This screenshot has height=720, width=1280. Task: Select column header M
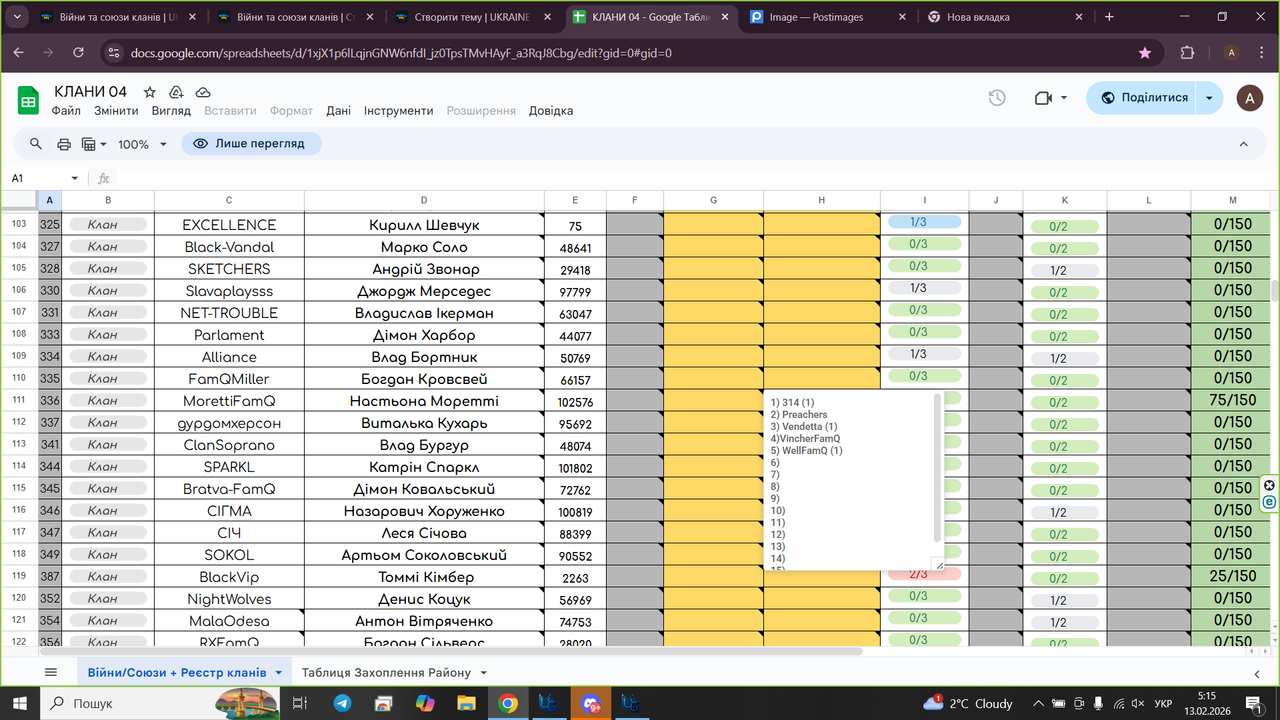pos(1232,200)
